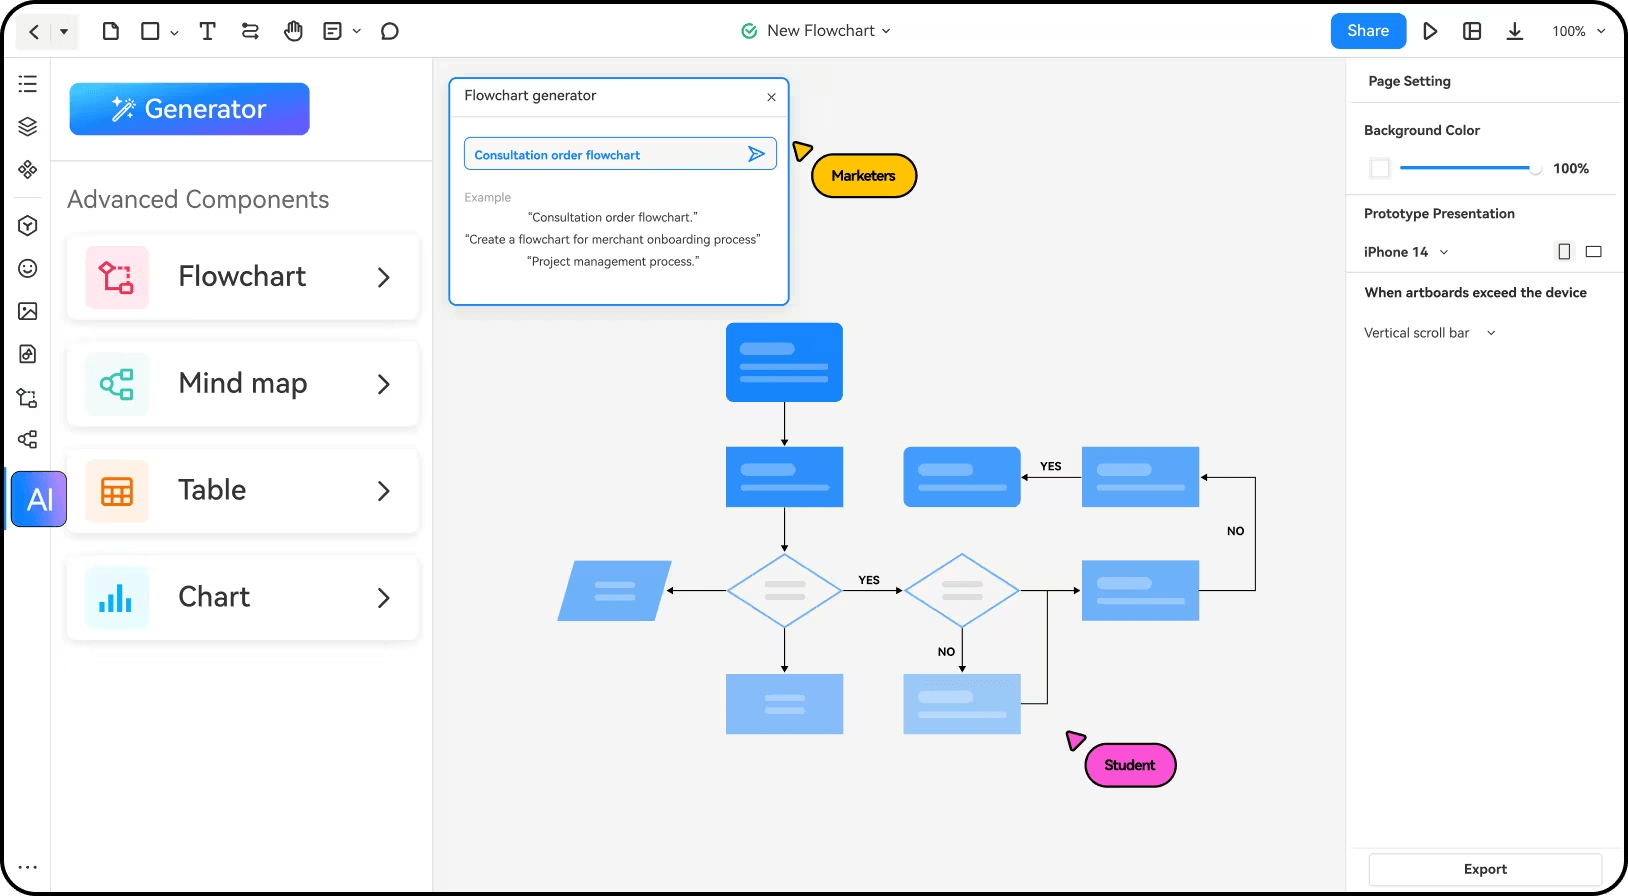Viewport: 1628px width, 896px height.
Task: Open the iPhone 14 device dropdown
Action: coord(1406,252)
